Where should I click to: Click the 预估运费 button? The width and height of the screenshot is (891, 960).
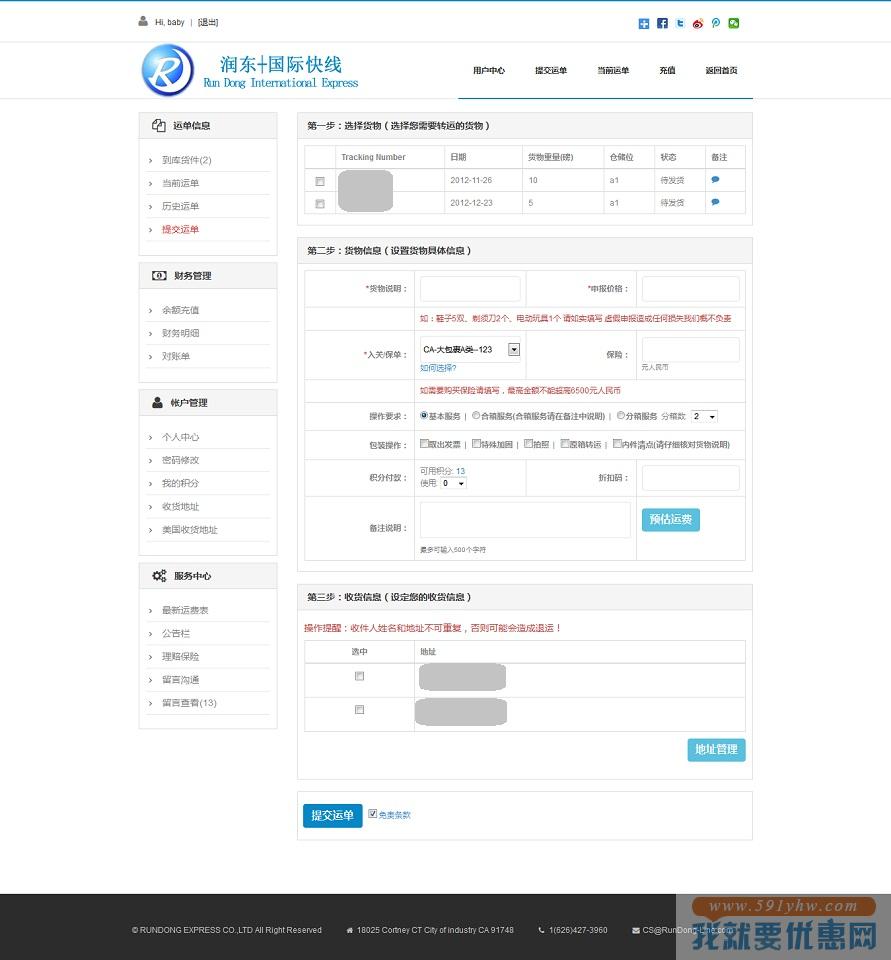coord(671,519)
